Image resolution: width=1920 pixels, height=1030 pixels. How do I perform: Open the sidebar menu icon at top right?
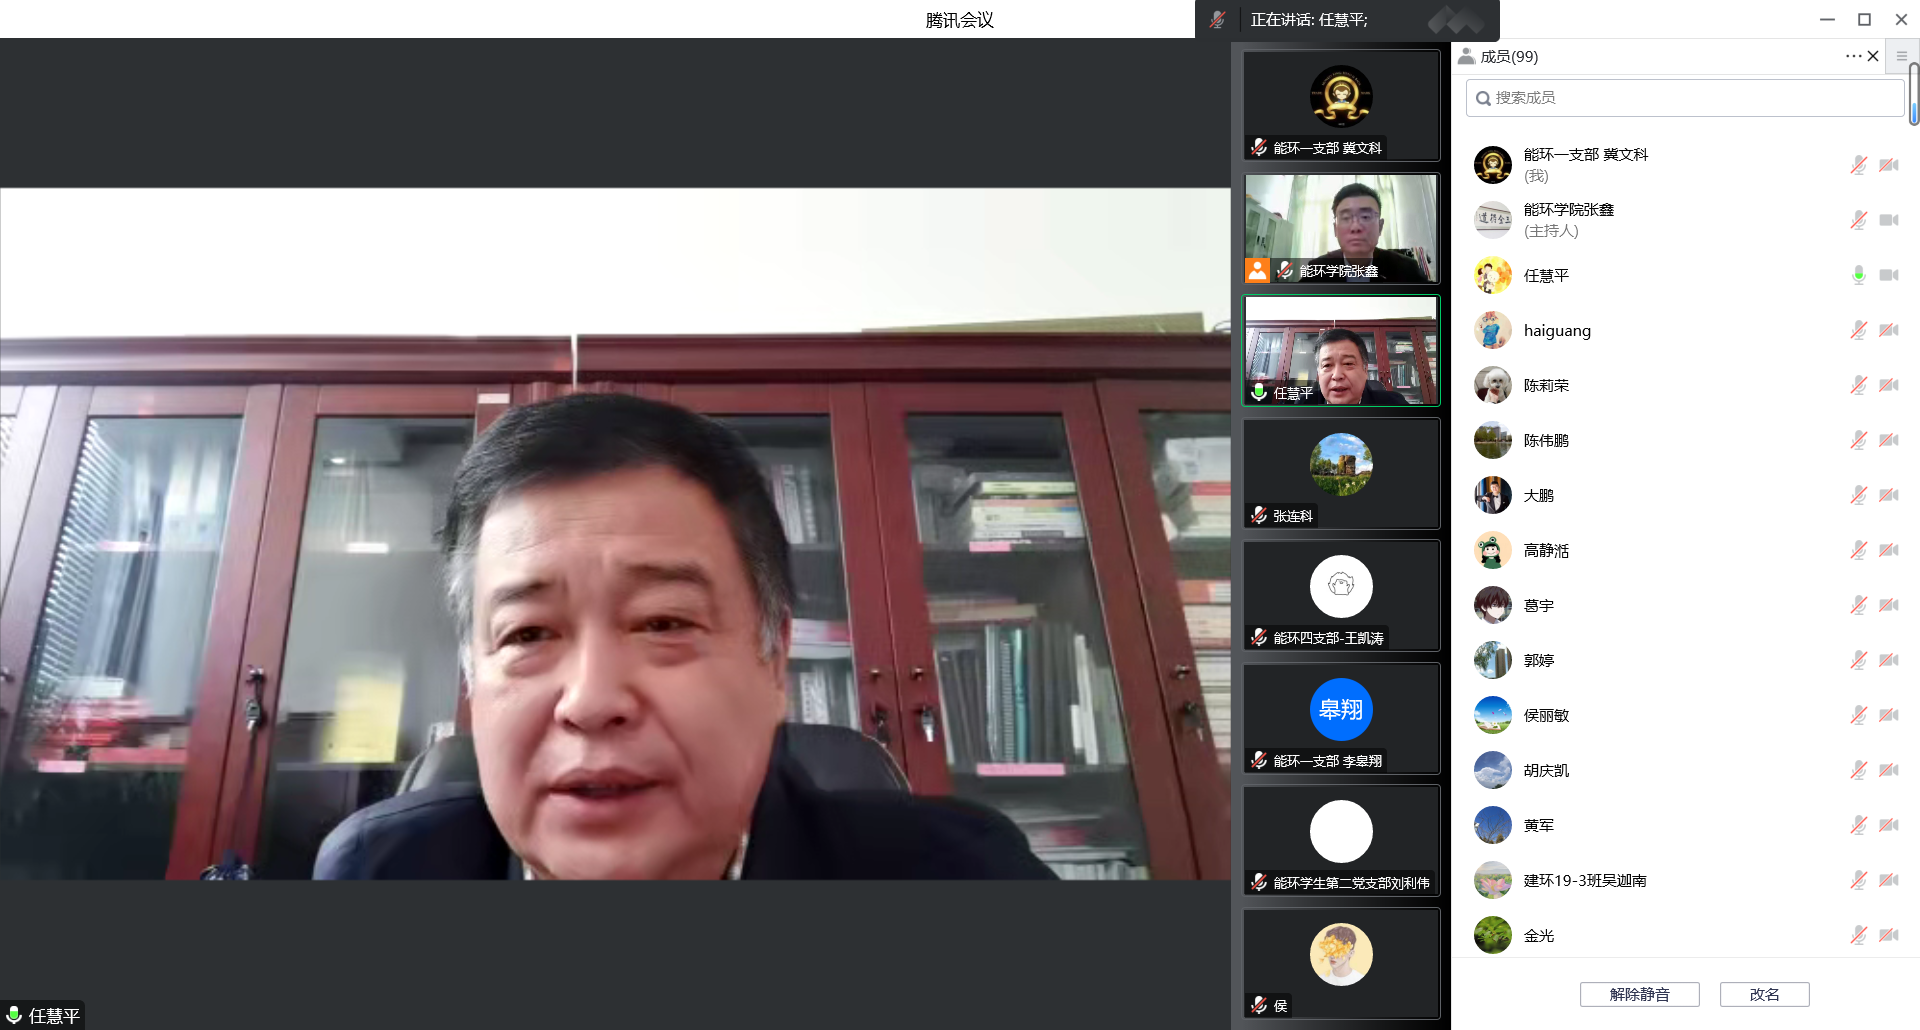[x=1902, y=56]
